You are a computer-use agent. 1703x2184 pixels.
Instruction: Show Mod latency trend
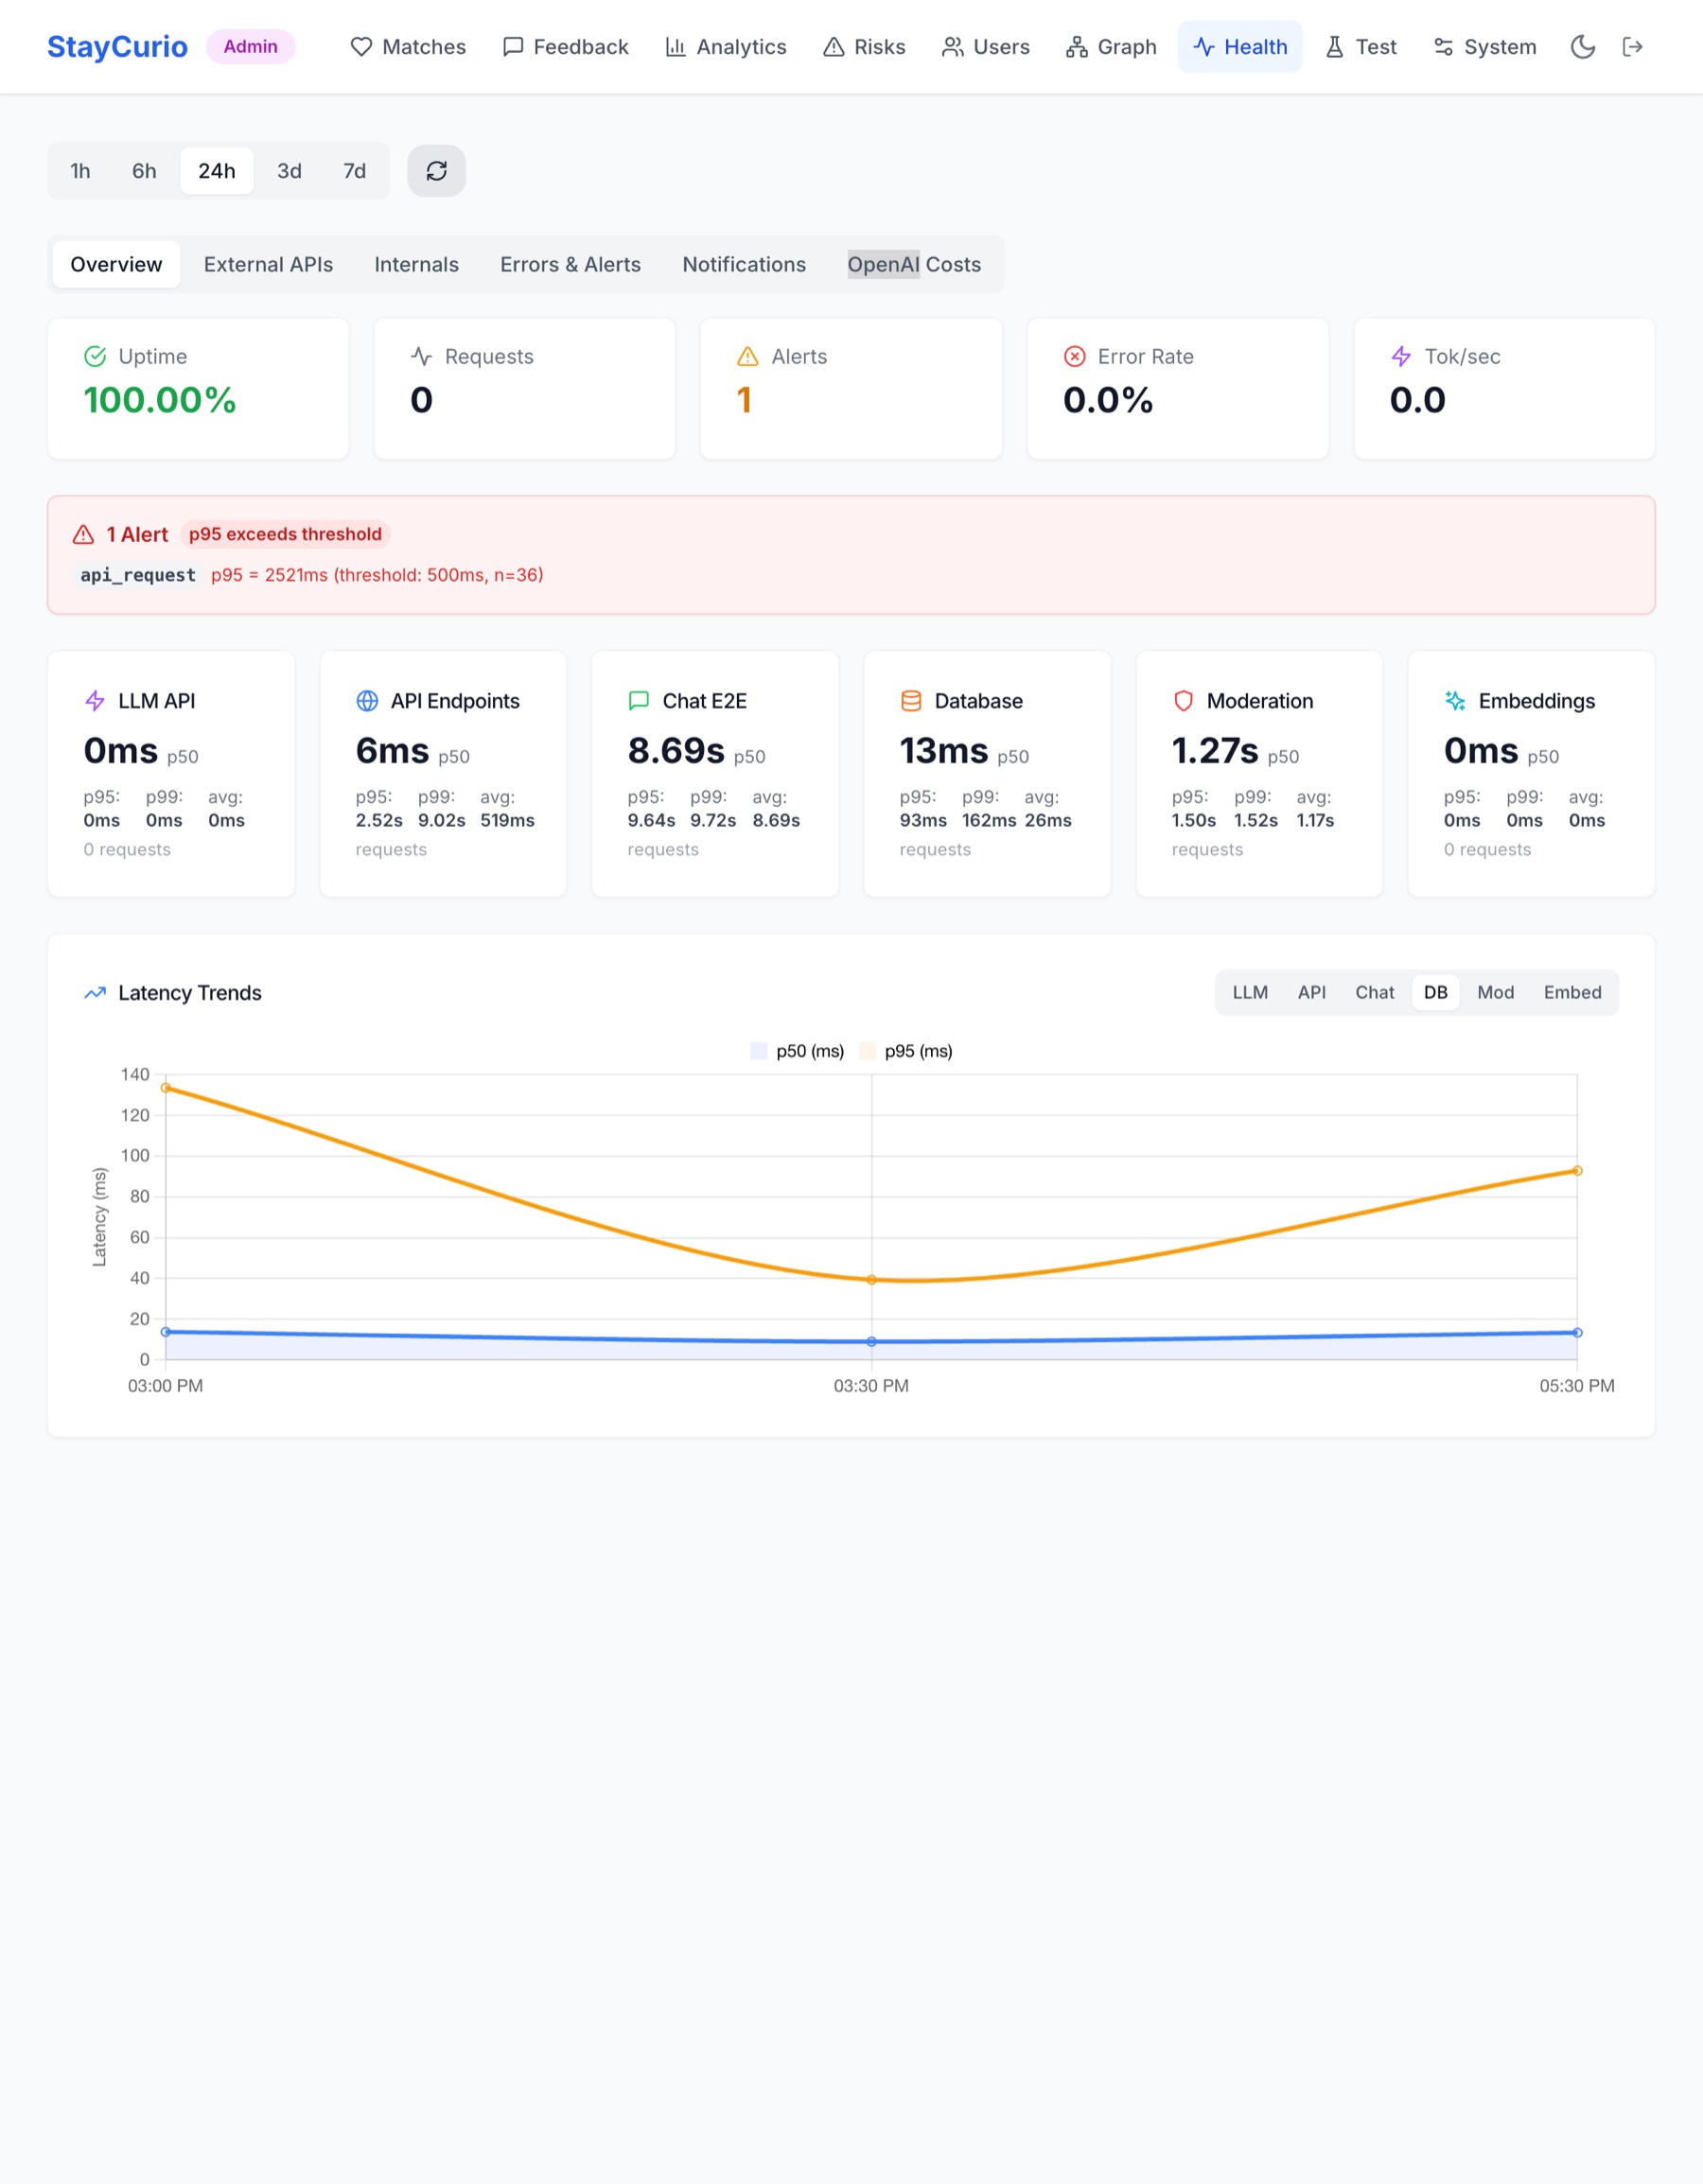(1496, 993)
